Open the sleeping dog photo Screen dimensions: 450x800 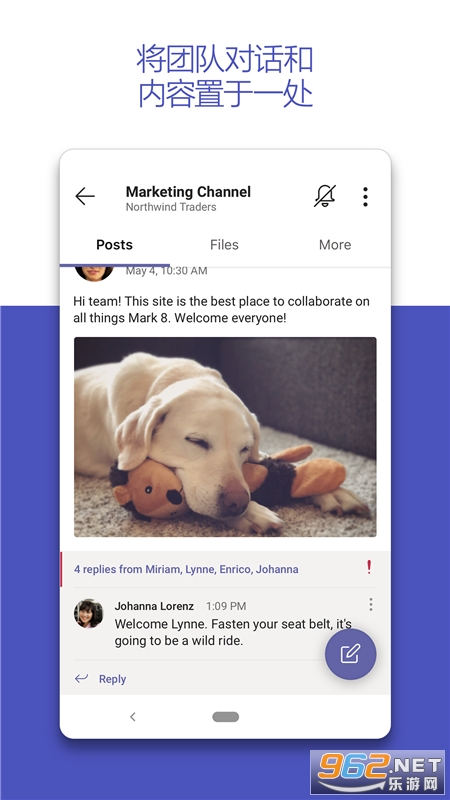point(225,437)
